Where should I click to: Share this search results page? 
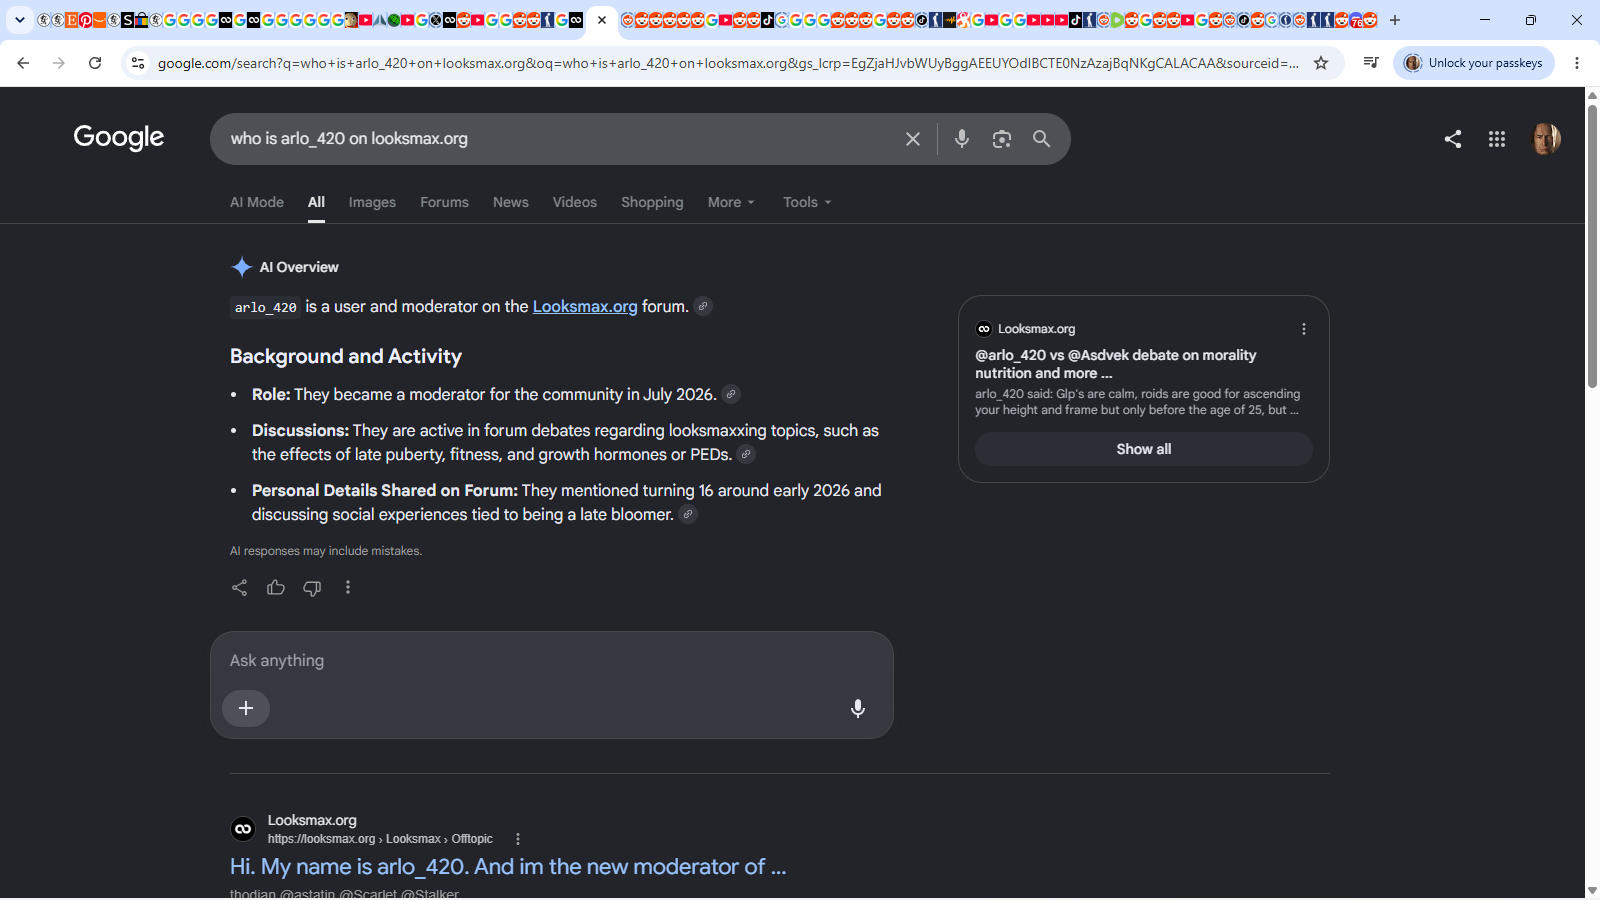1453,139
